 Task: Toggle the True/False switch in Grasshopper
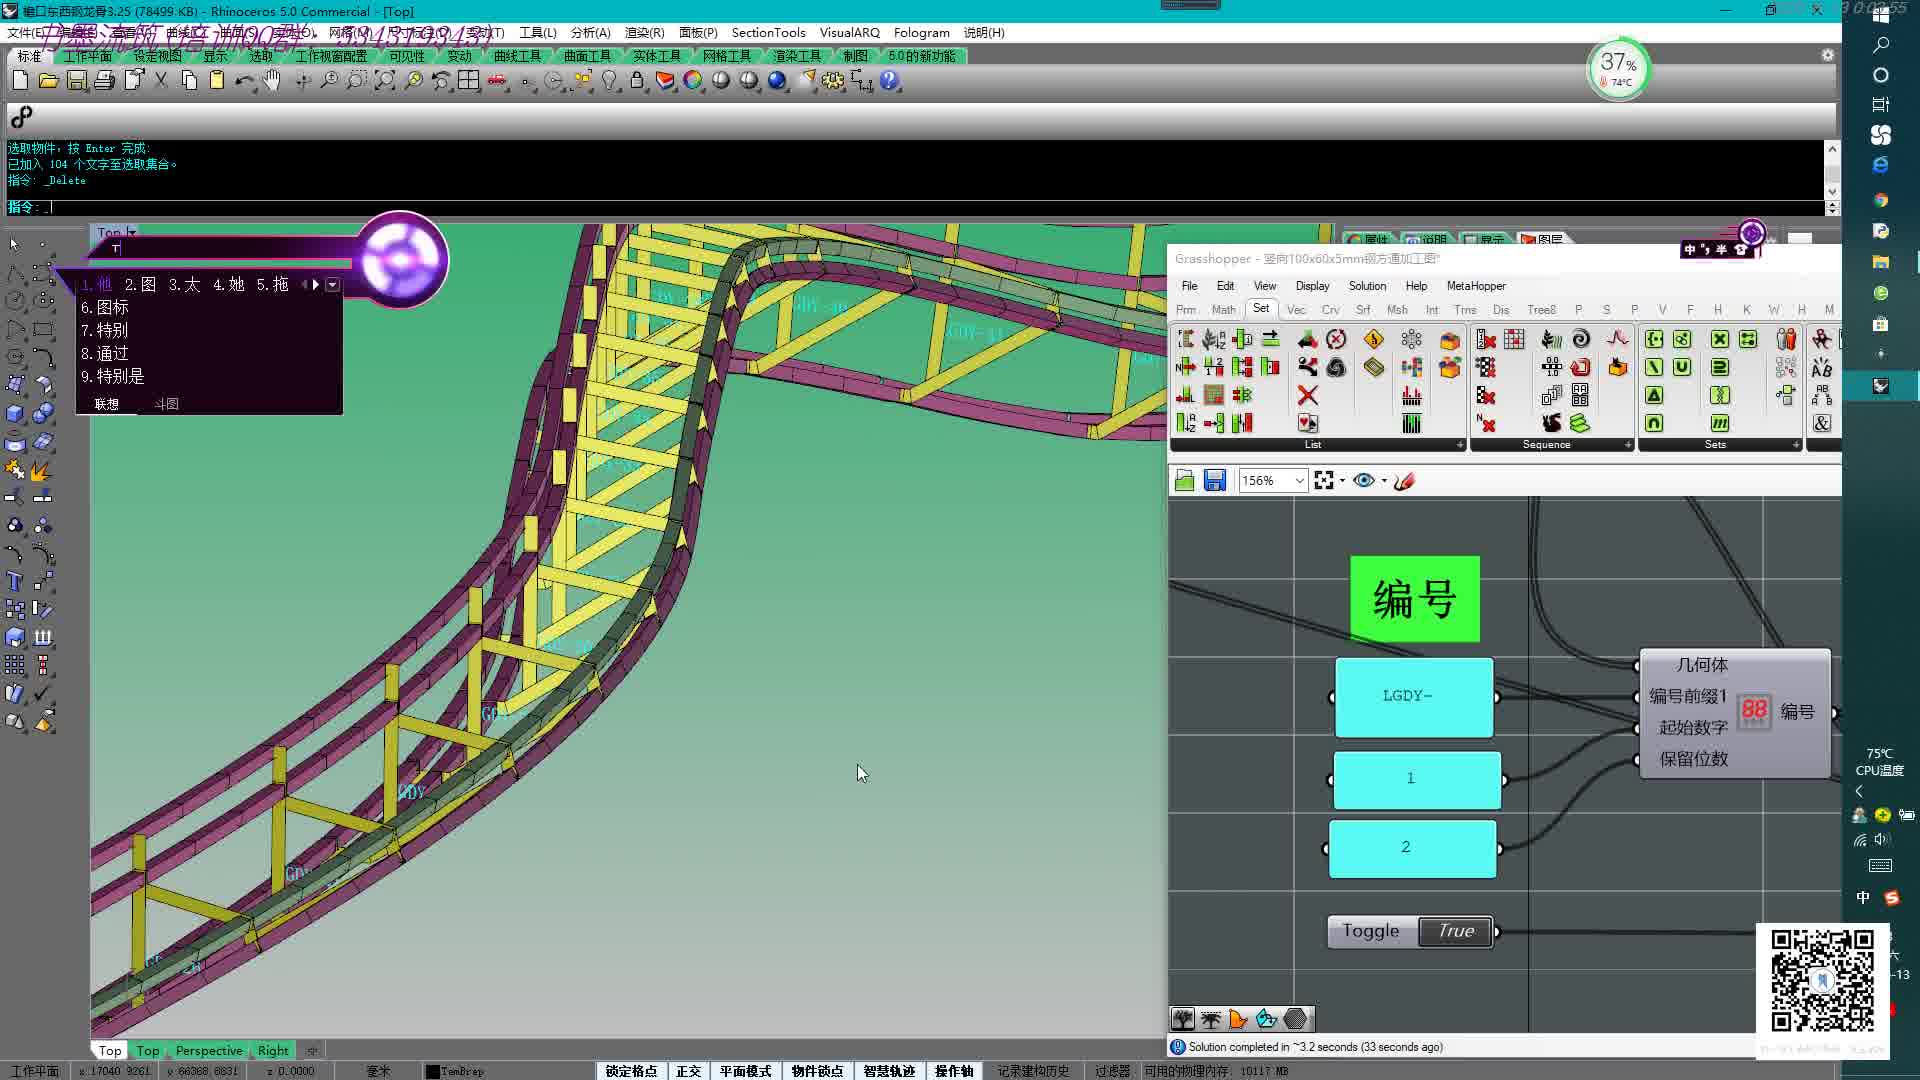click(1452, 931)
